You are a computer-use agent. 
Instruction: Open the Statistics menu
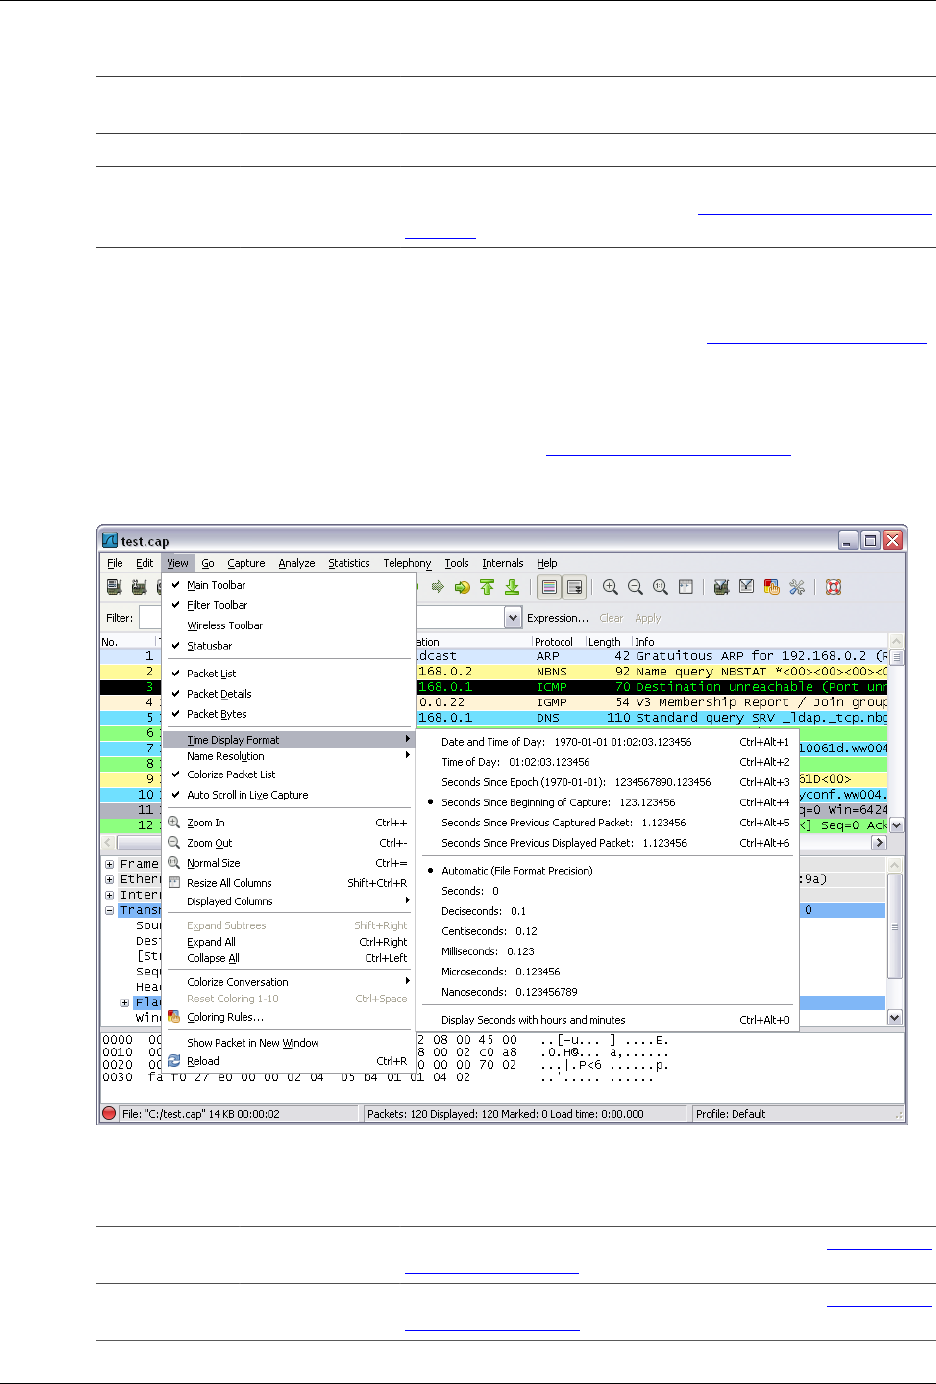(x=349, y=563)
